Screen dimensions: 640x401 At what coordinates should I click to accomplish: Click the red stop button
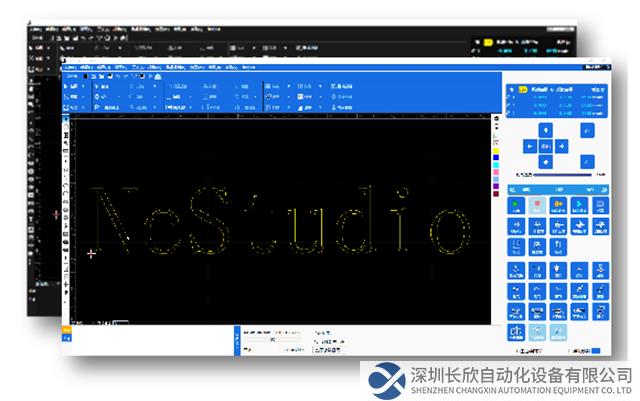click(x=537, y=205)
